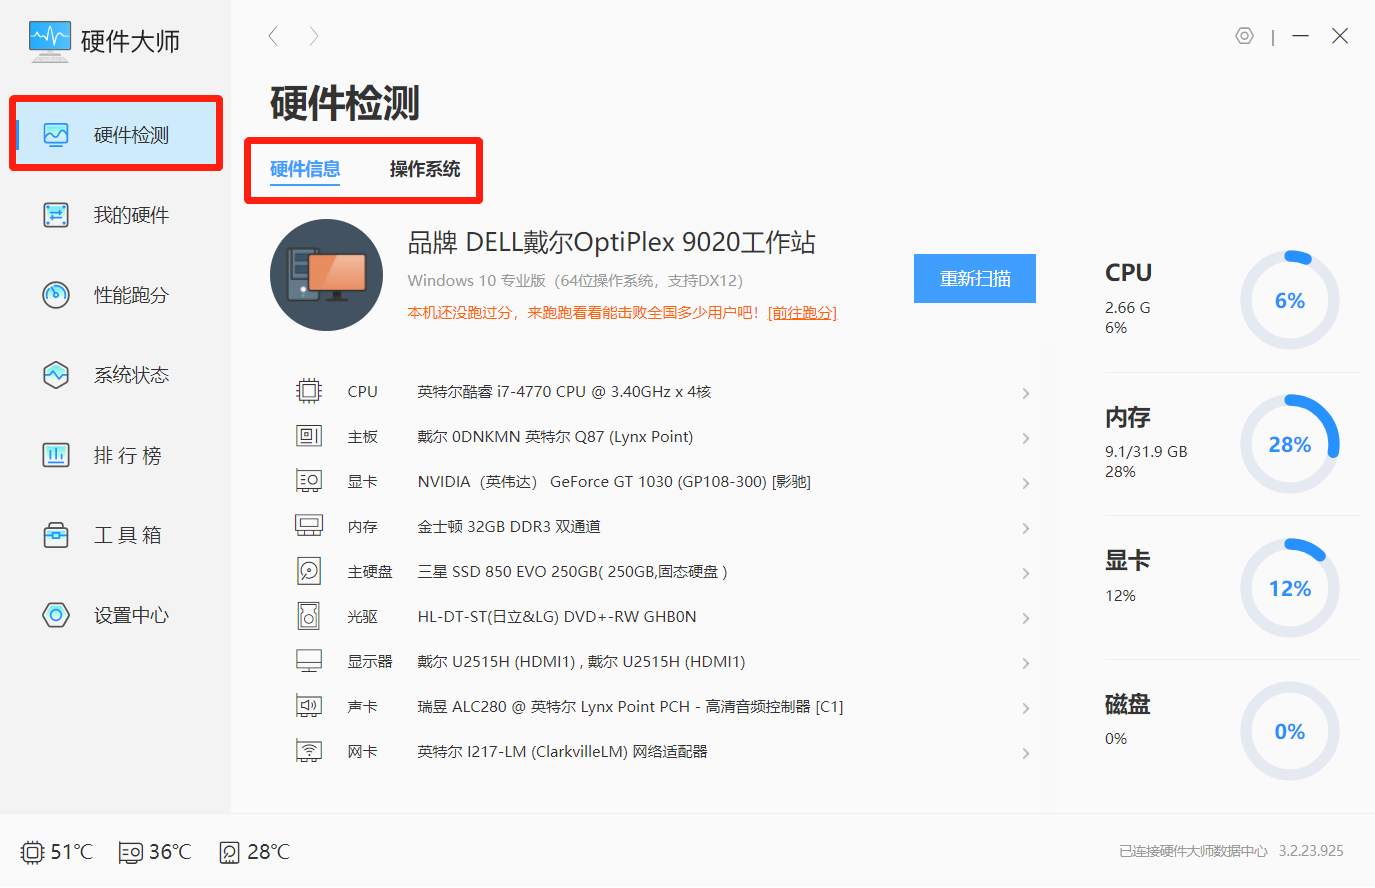Image resolution: width=1375 pixels, height=888 pixels.
Task: Click the 声卡 sound card icon
Action: (309, 706)
